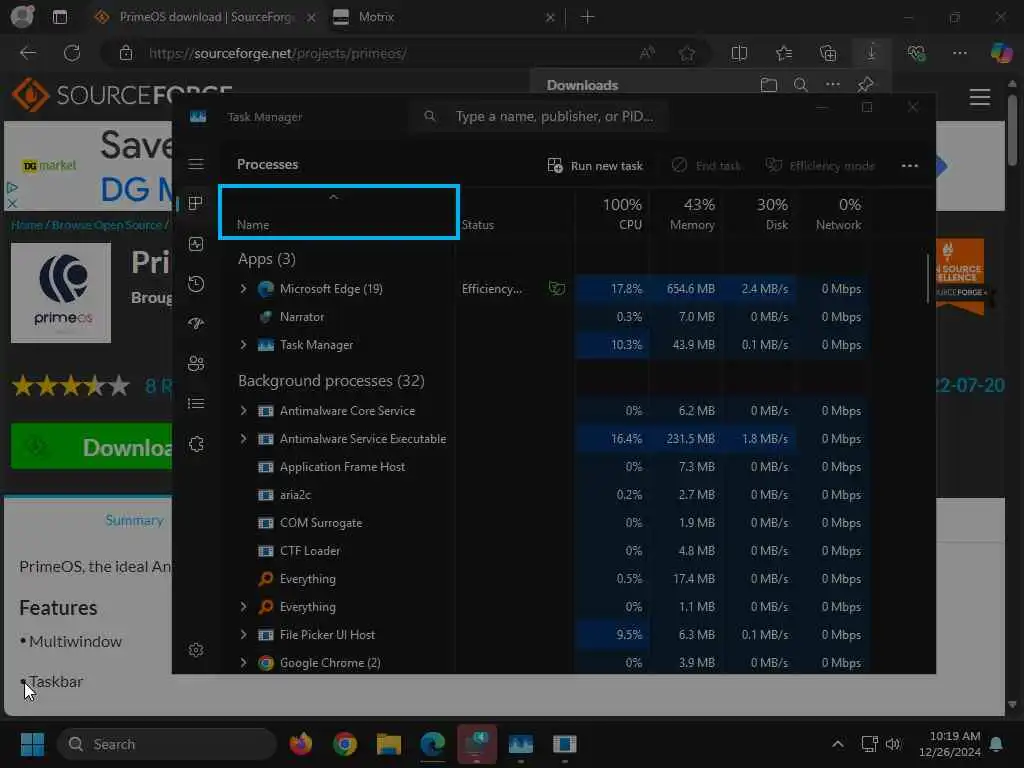Viewport: 1024px width, 768px height.
Task: Click Home breadcrumb link on SourceForge
Action: 27,225
